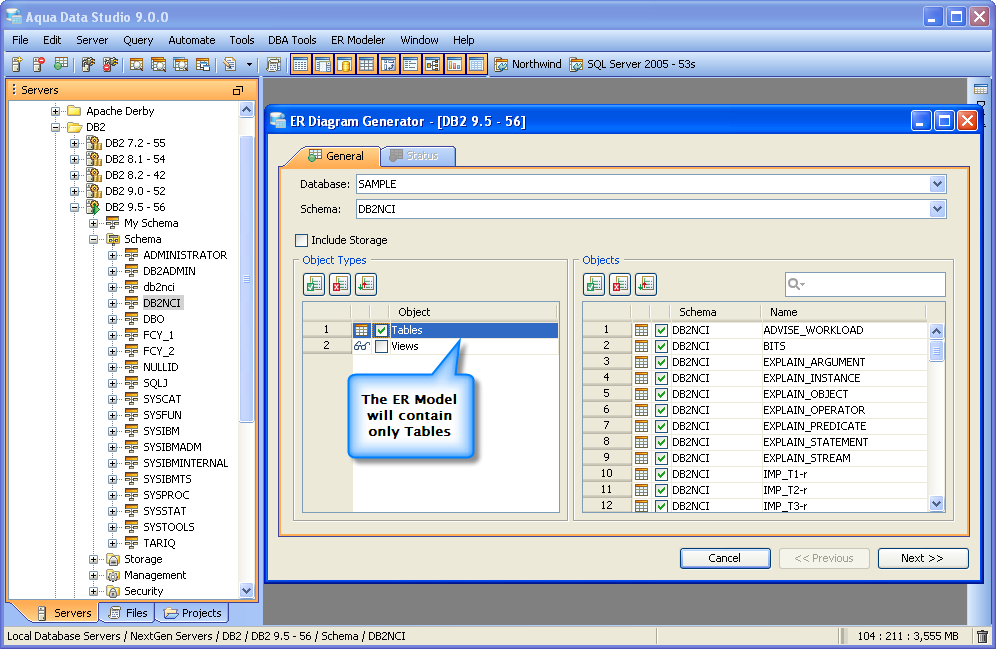Open the Automate menu
Viewport: 996px width, 649px height.
tap(192, 40)
